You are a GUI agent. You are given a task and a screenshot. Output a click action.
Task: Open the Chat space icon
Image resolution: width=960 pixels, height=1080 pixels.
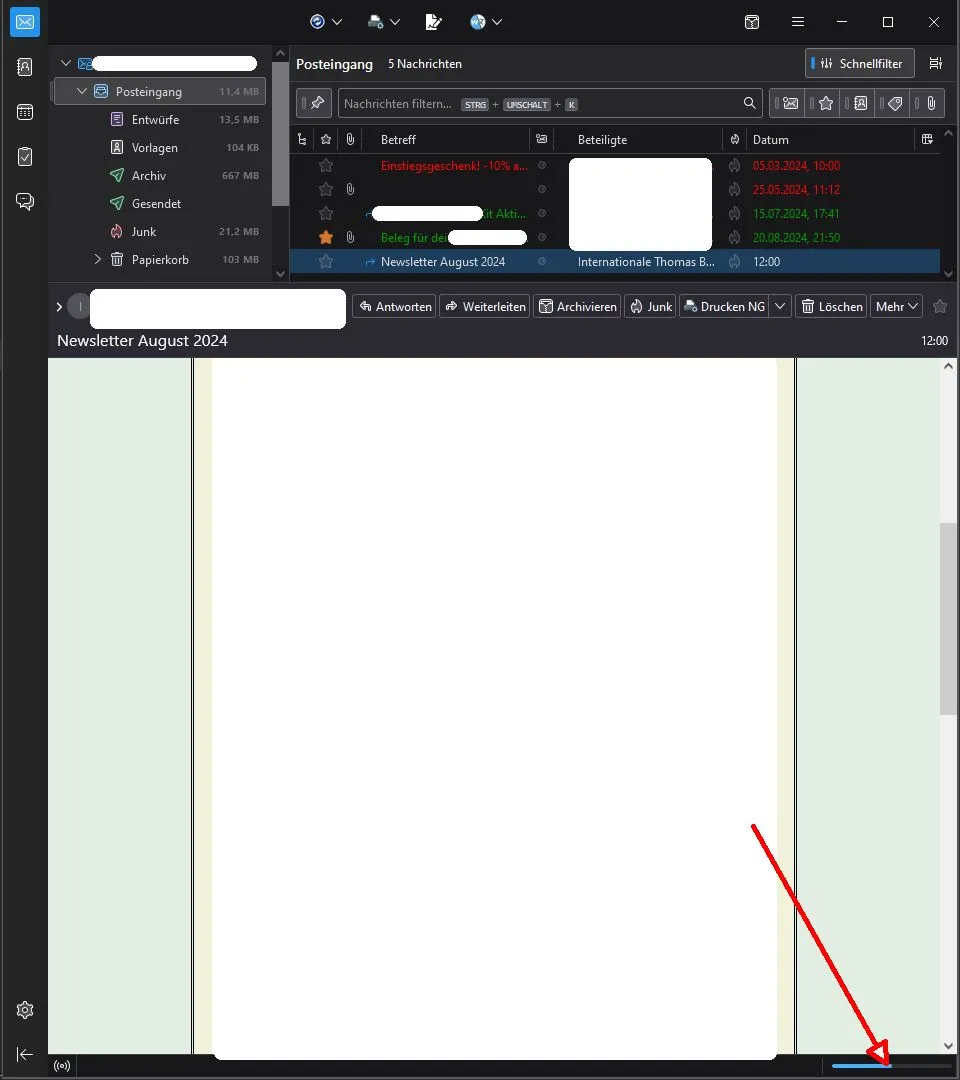[x=25, y=201]
